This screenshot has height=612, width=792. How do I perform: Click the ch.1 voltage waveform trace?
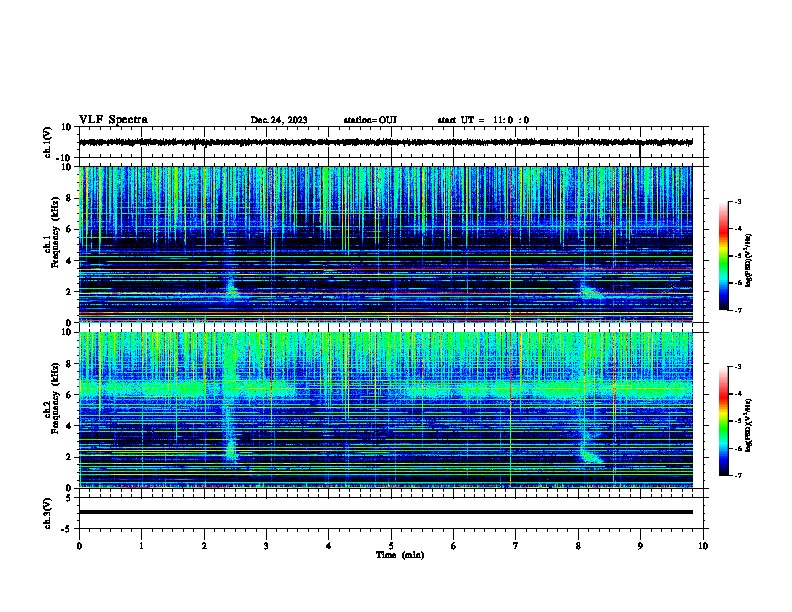pyautogui.click(x=385, y=142)
